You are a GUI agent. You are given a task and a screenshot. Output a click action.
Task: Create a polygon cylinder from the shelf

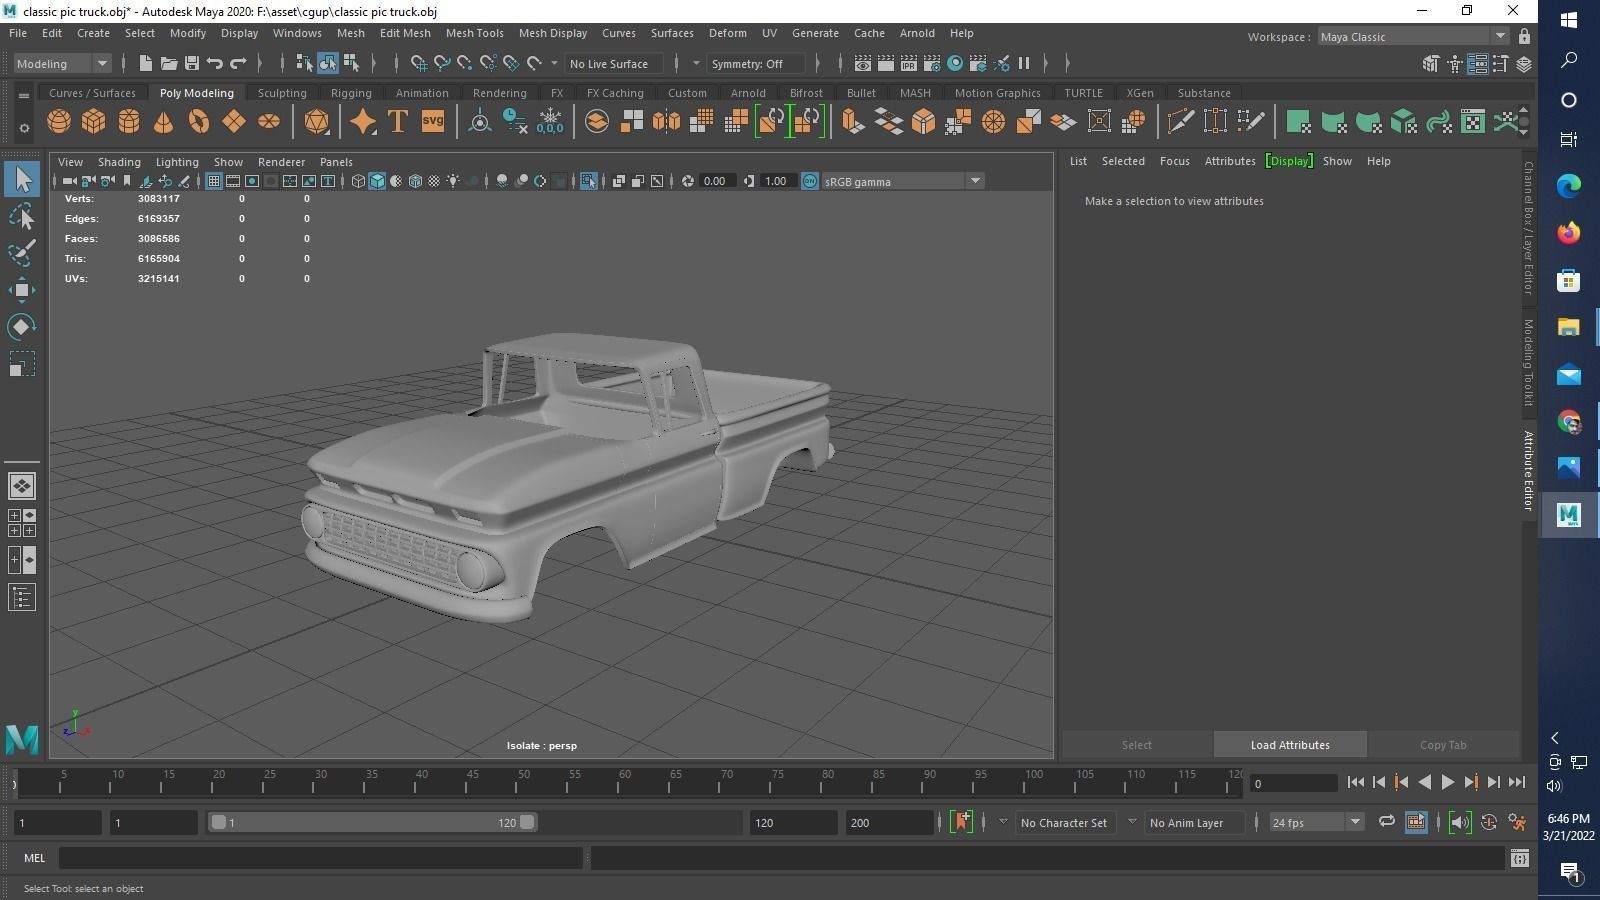(129, 122)
